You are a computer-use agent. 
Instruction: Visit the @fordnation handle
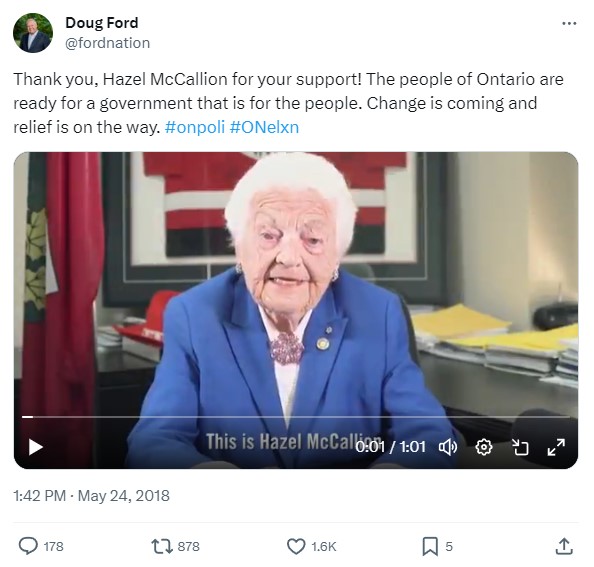108,43
